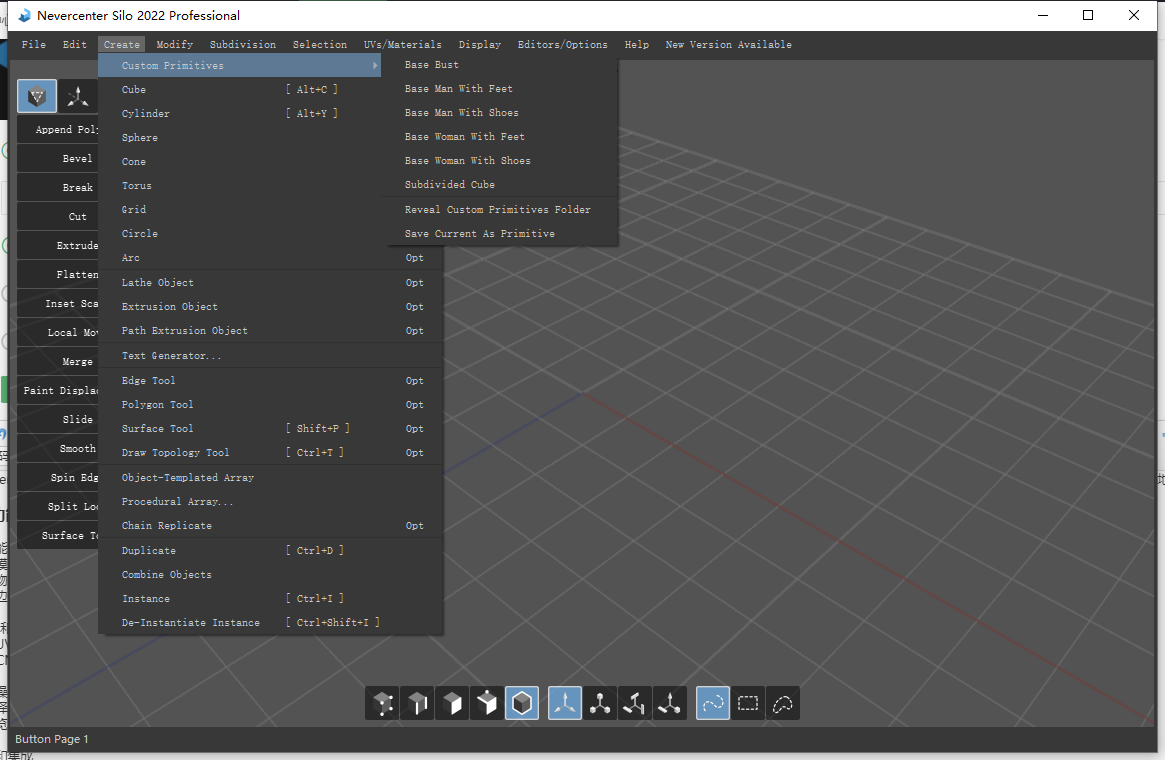
Task: Select the cube-tipped scale manipulator icon
Action: 600,703
